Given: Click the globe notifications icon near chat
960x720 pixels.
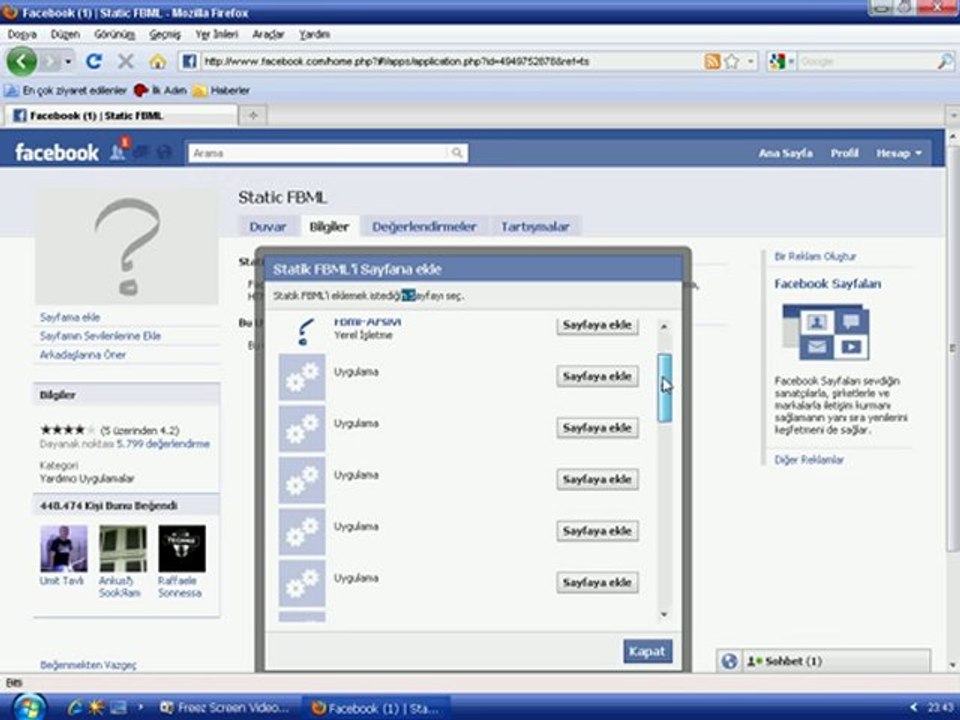Looking at the screenshot, I should click(729, 661).
